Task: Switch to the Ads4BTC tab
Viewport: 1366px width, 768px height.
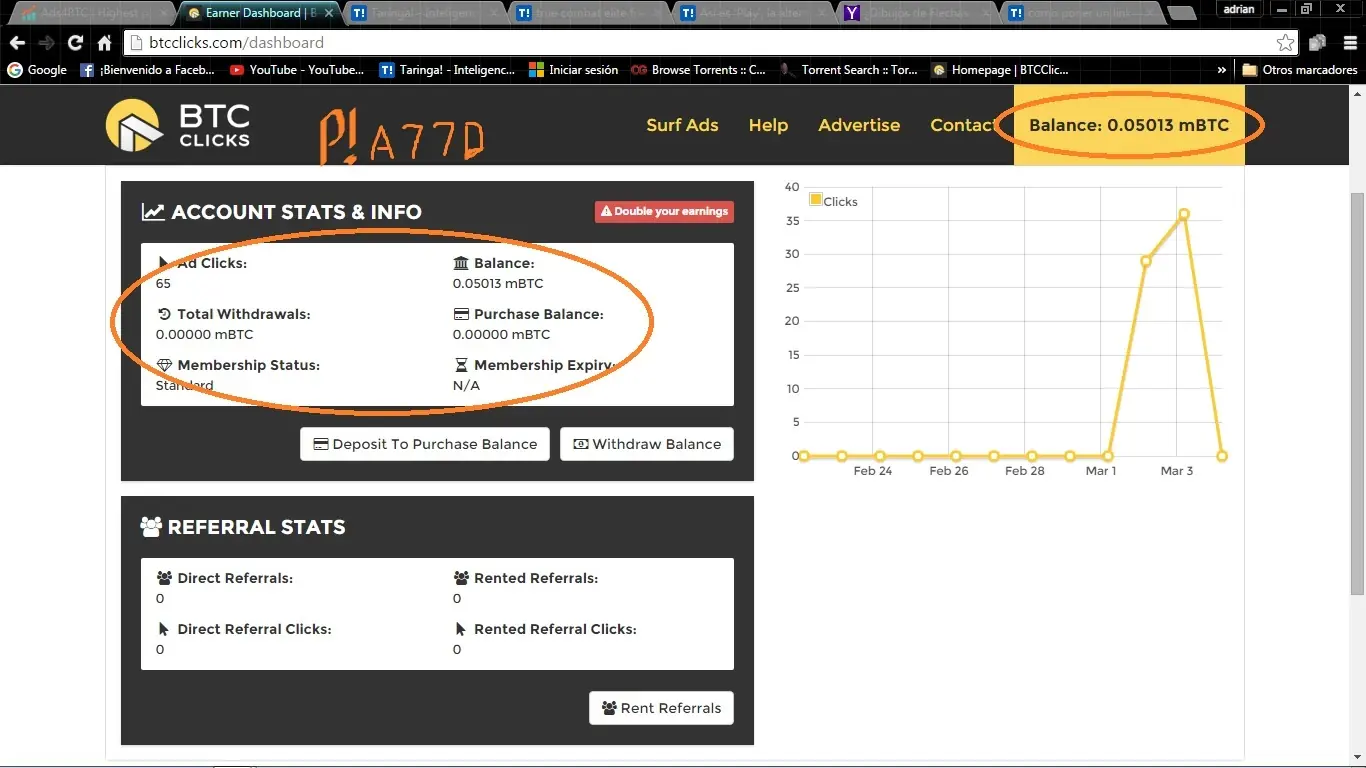Action: (x=90, y=13)
